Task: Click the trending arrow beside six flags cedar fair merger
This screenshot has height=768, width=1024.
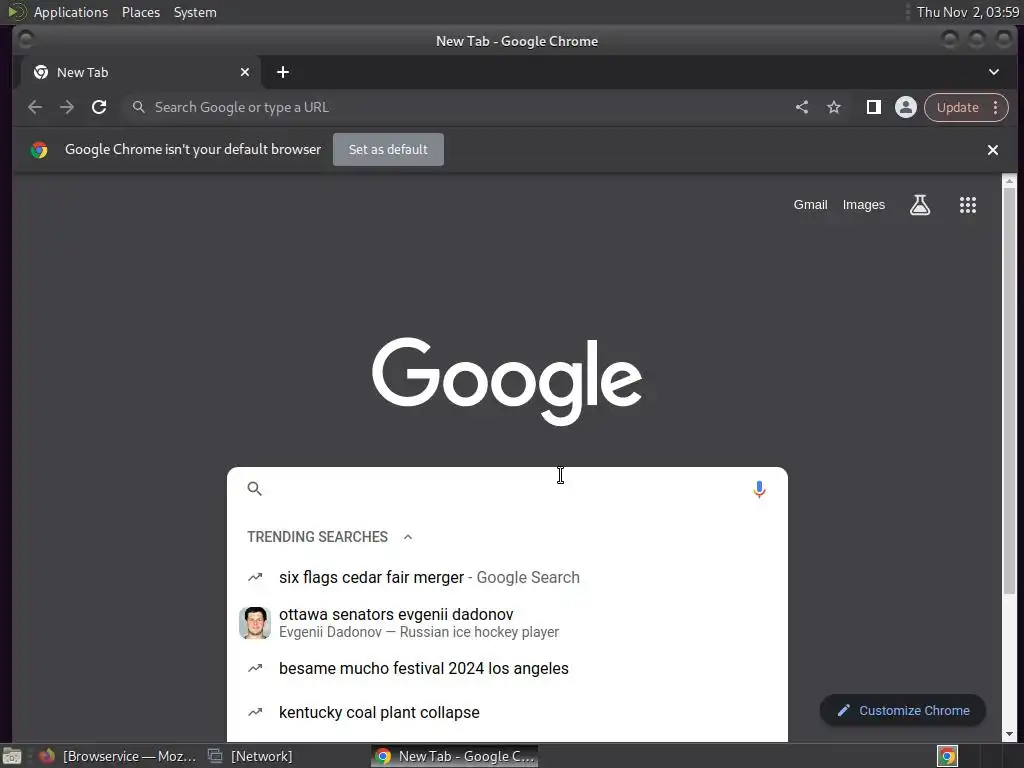Action: click(255, 577)
